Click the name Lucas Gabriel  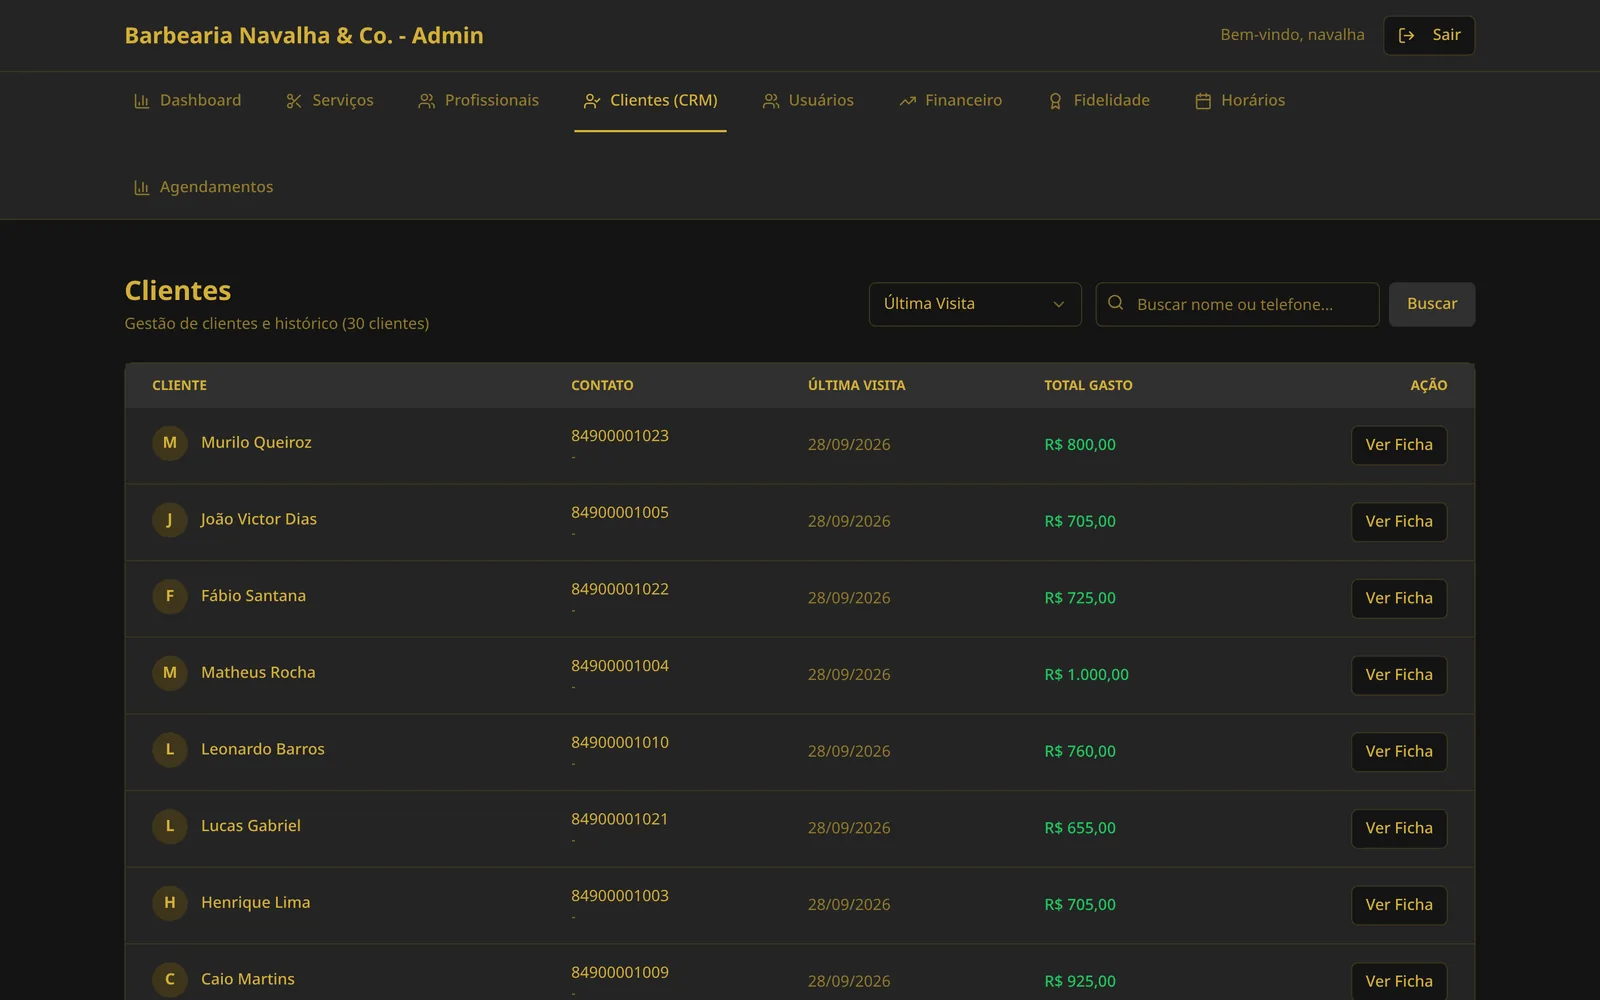[x=251, y=826]
